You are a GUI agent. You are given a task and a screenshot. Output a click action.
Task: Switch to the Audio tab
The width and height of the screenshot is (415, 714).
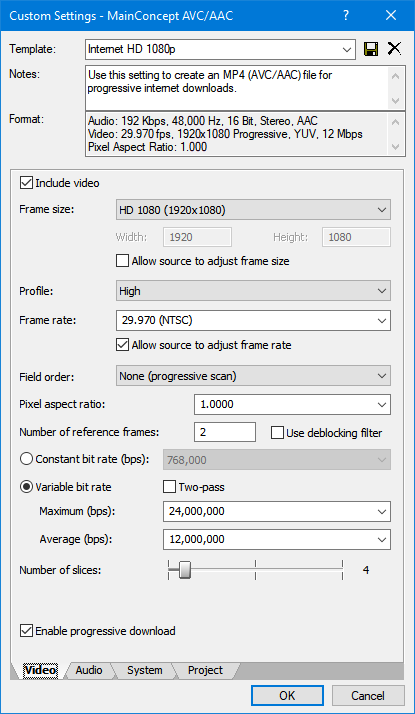(x=89, y=670)
